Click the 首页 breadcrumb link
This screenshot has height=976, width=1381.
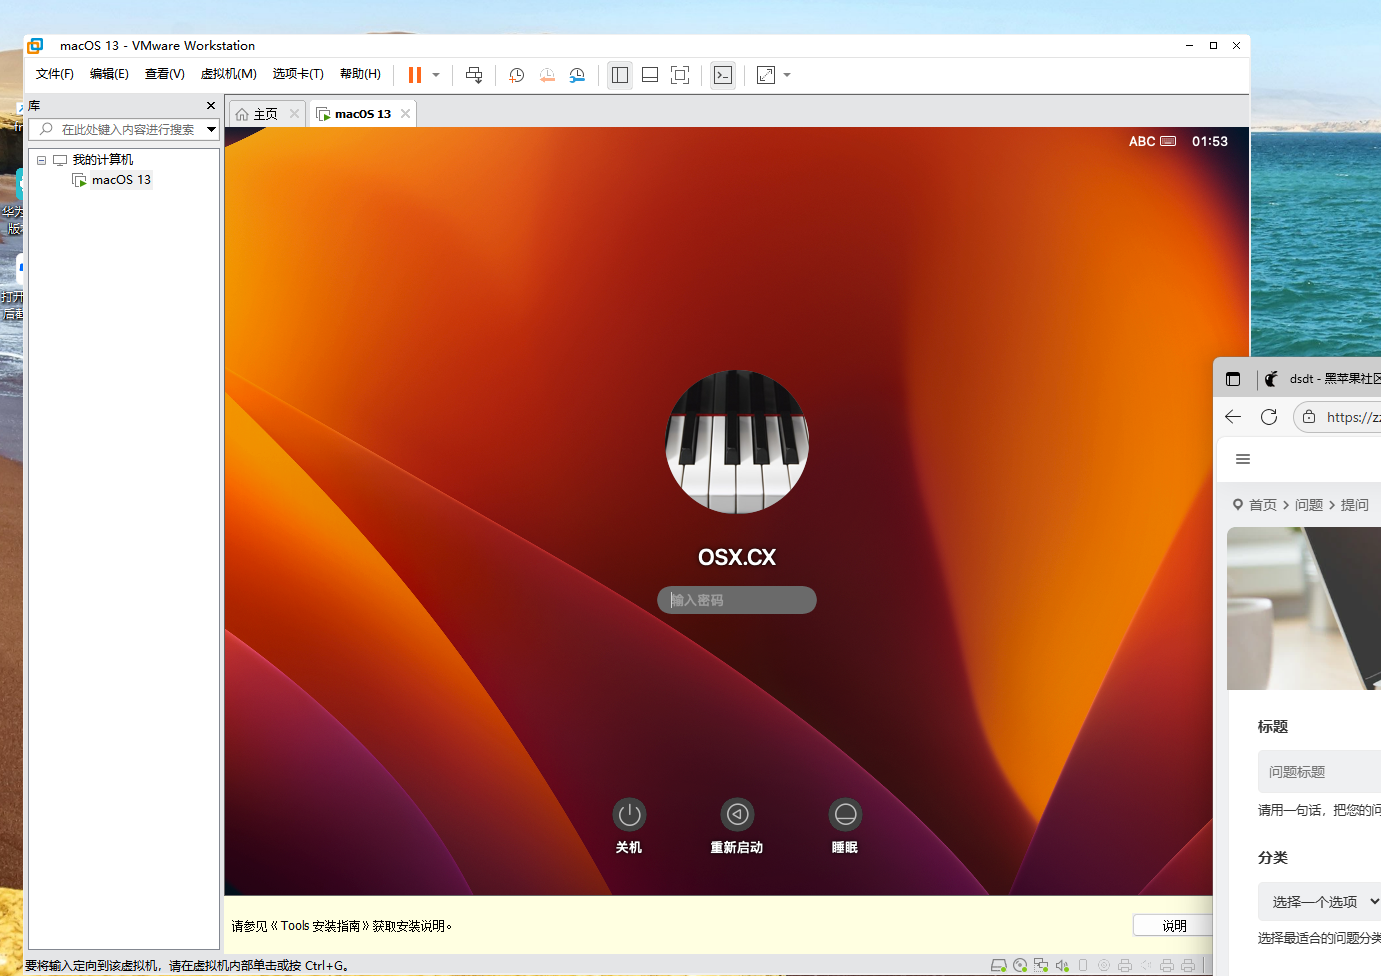click(x=1263, y=505)
